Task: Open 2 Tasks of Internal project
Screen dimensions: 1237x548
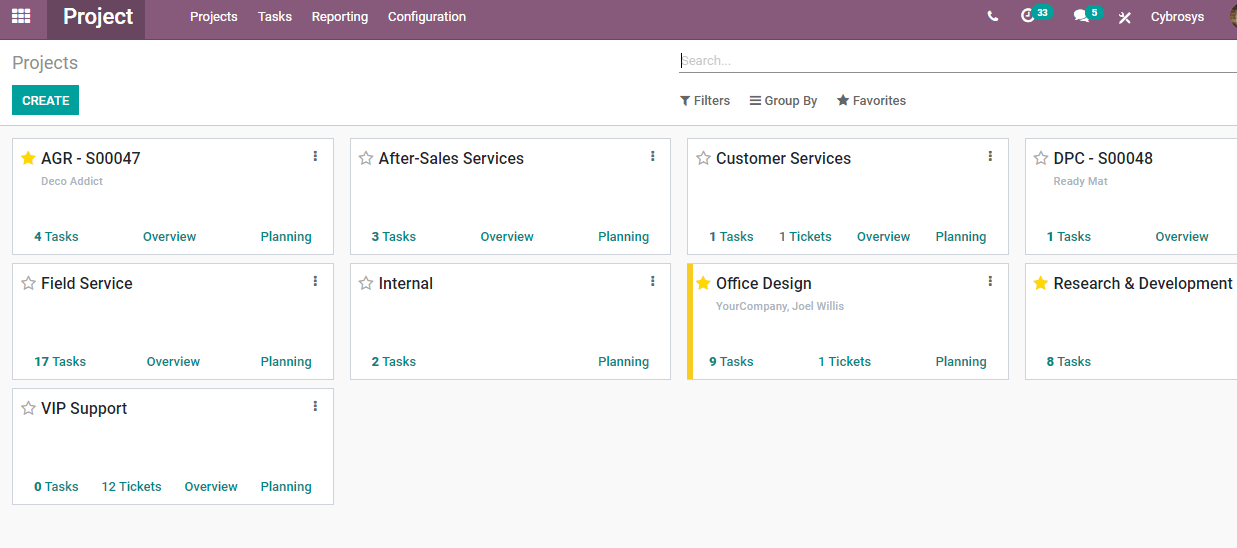Action: [394, 362]
